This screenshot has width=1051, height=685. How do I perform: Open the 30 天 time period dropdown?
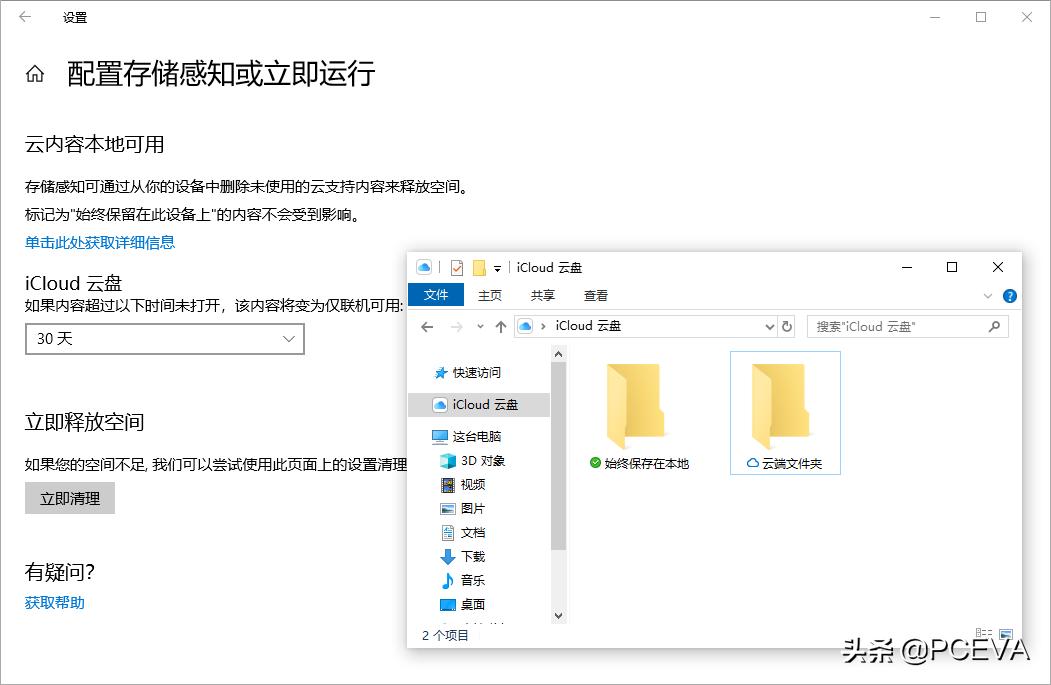164,339
